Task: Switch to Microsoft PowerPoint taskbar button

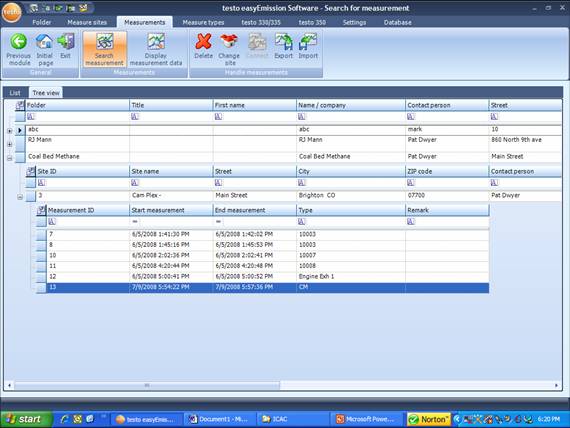Action: tap(368, 419)
